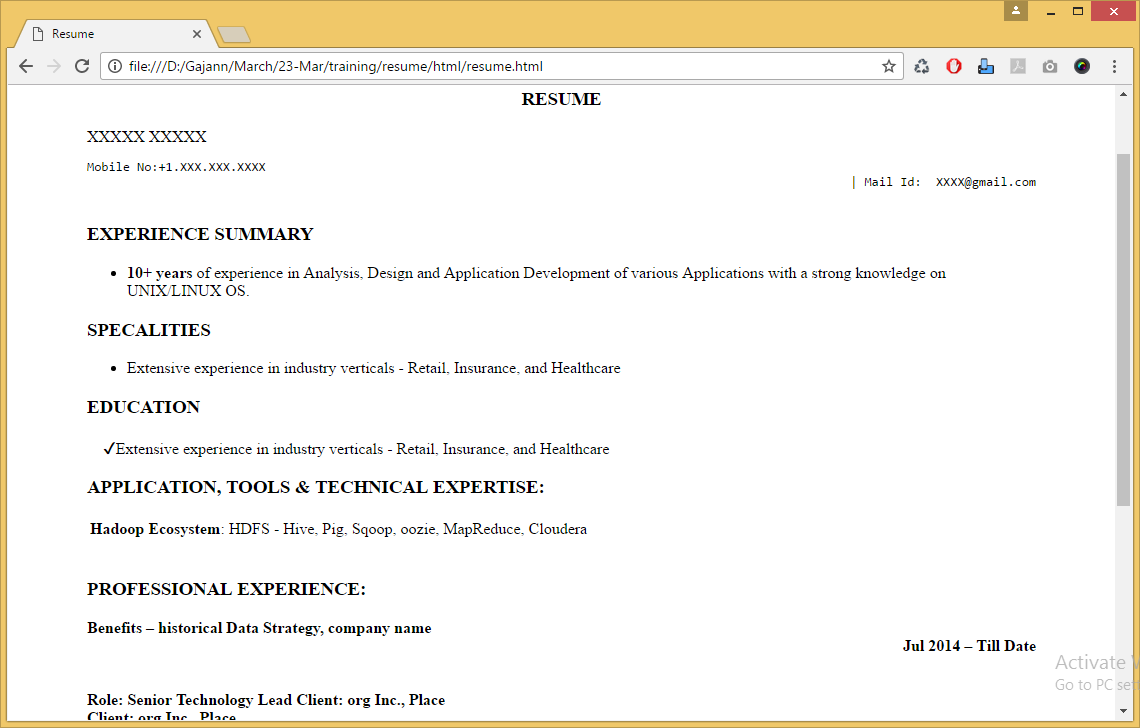Click the RESUME page heading
The width and height of the screenshot is (1140, 728).
[561, 99]
